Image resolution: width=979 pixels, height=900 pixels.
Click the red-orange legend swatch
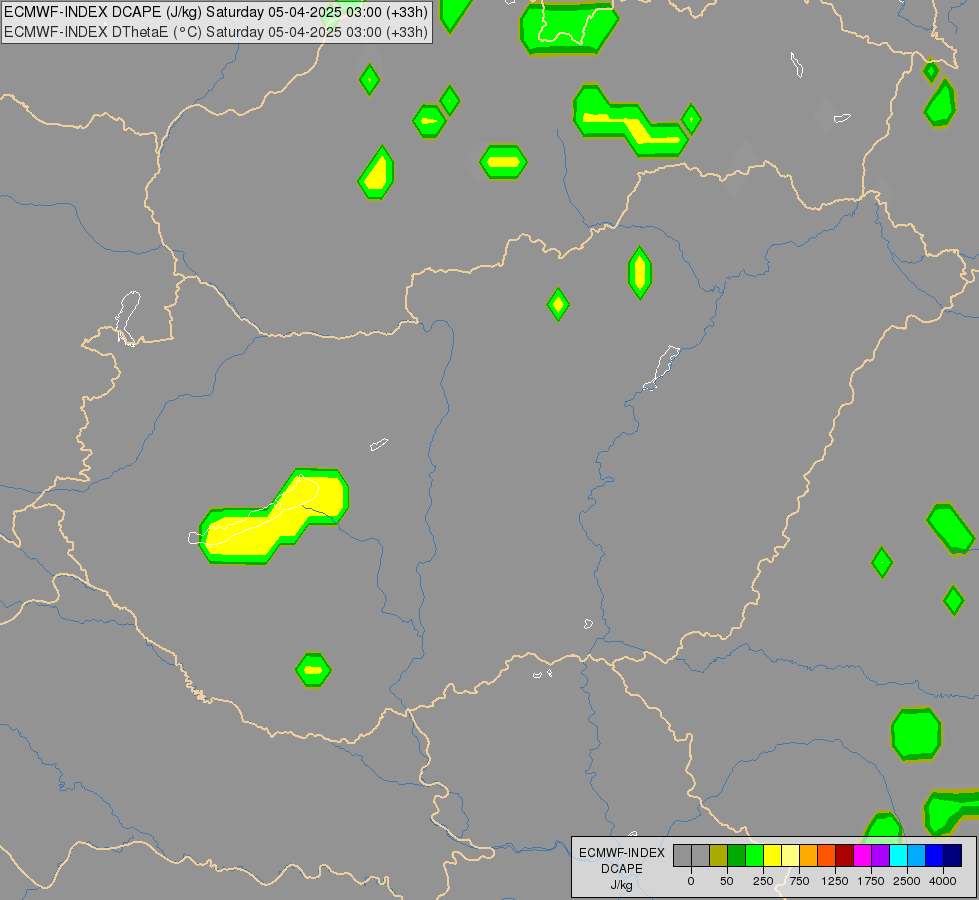pyautogui.click(x=827, y=856)
